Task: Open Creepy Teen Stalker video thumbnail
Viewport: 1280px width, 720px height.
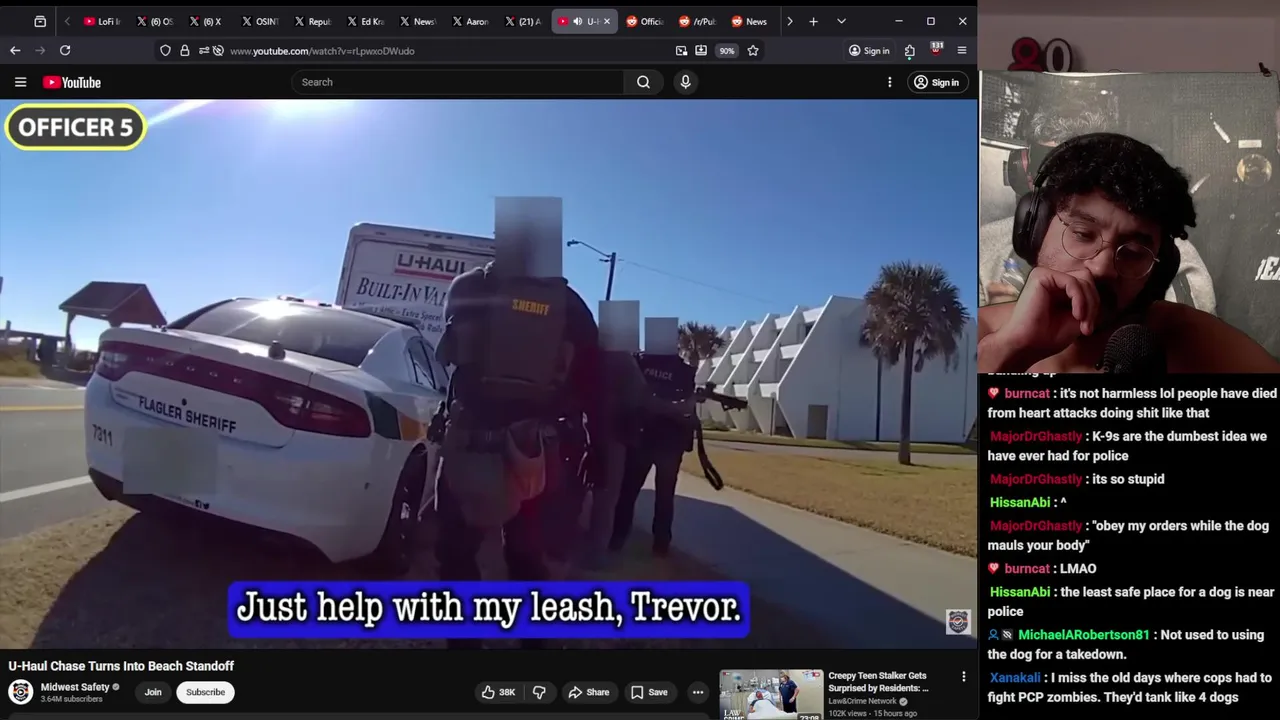Action: coord(771,694)
